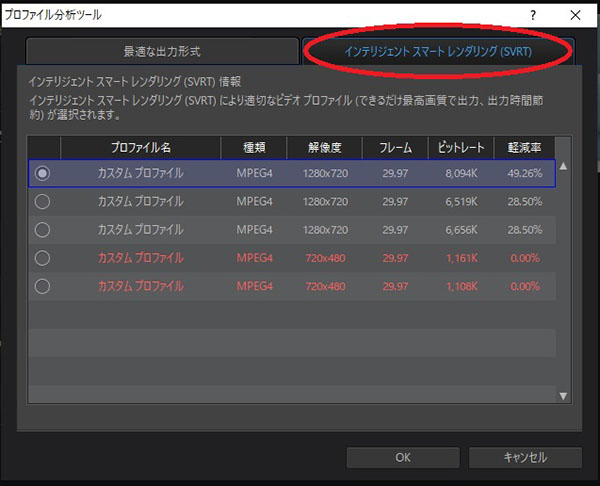Click the MPEG4 cell in 6,519K row
The height and width of the screenshot is (486, 600).
[x=254, y=201]
